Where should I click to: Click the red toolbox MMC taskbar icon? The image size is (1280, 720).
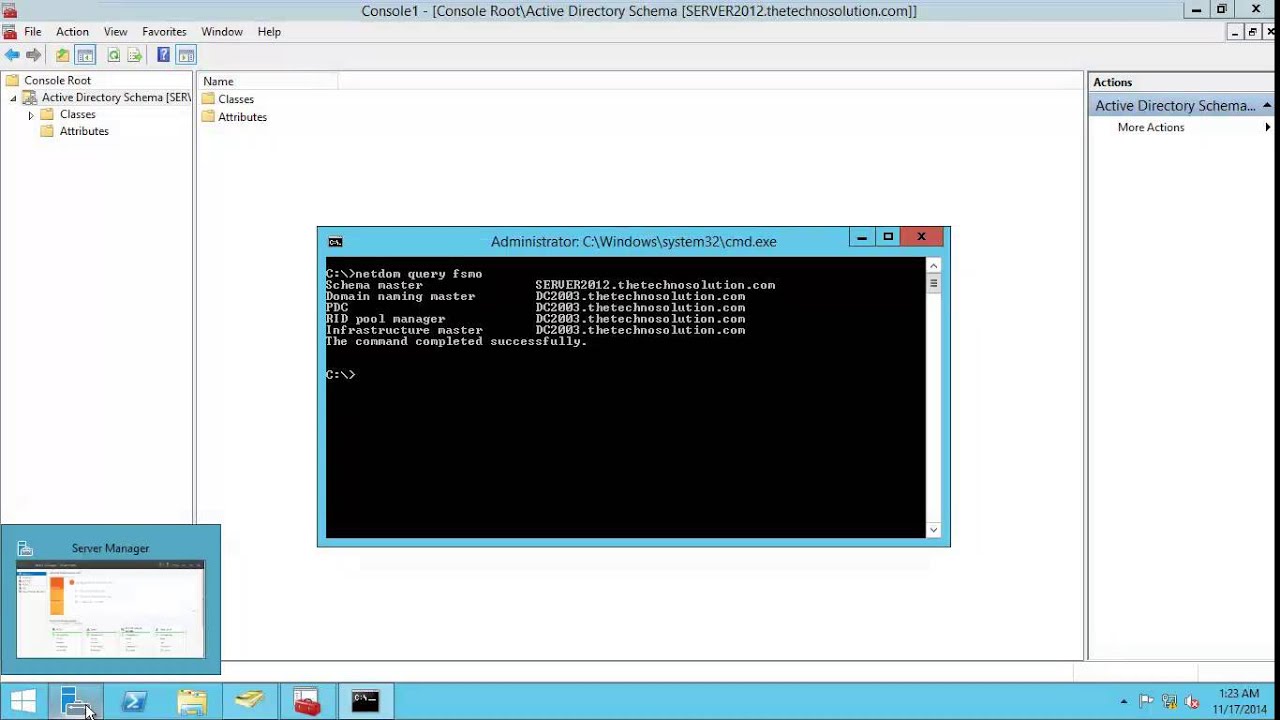click(x=307, y=702)
